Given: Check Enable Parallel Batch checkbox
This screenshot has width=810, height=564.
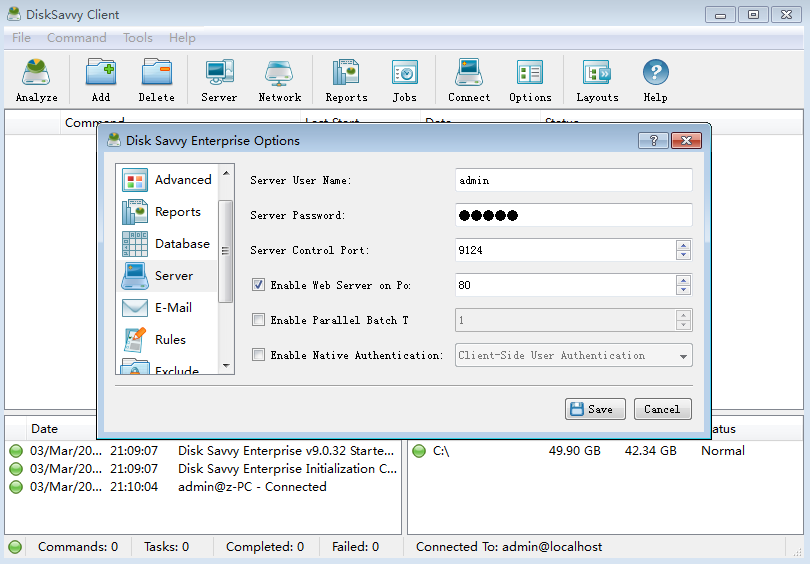Looking at the screenshot, I should pos(258,320).
